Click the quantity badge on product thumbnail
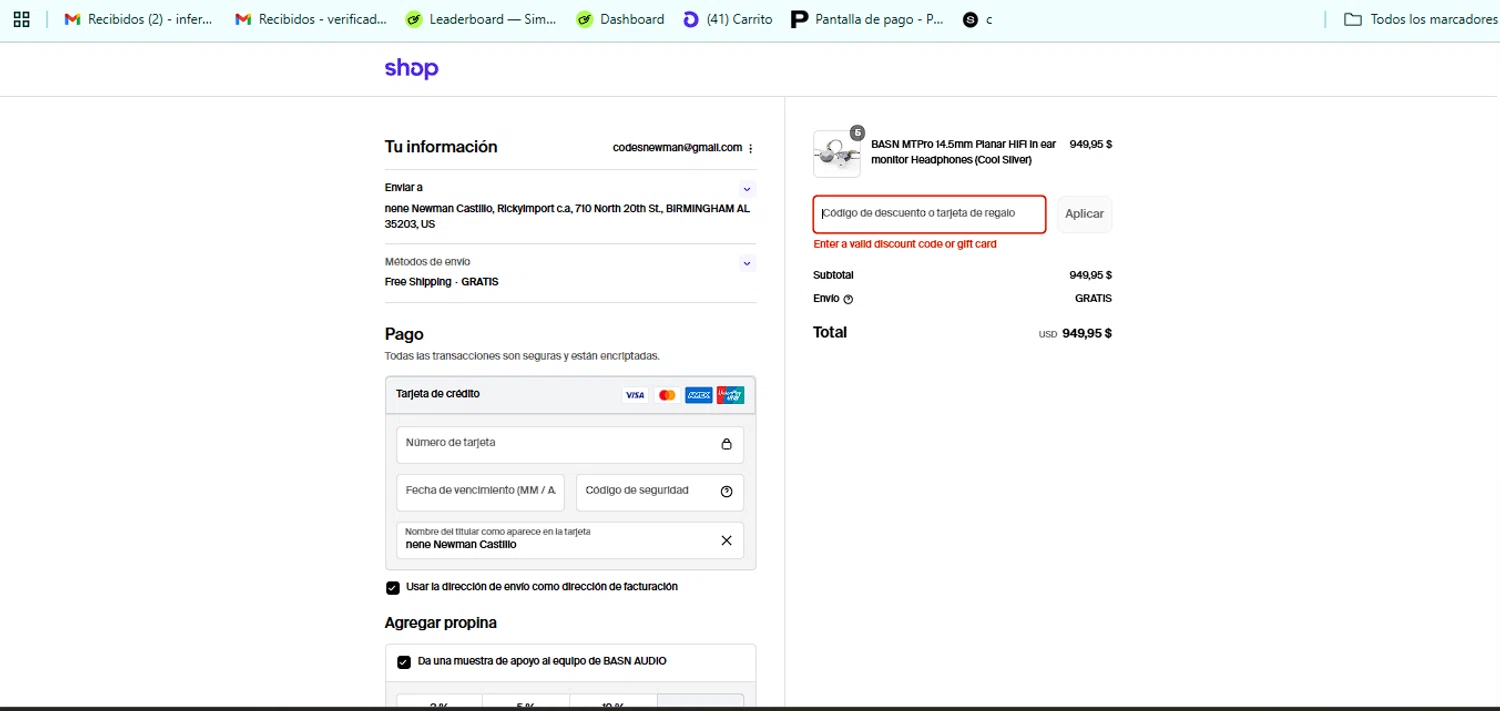Viewport: 1500px width, 711px height. coord(857,132)
